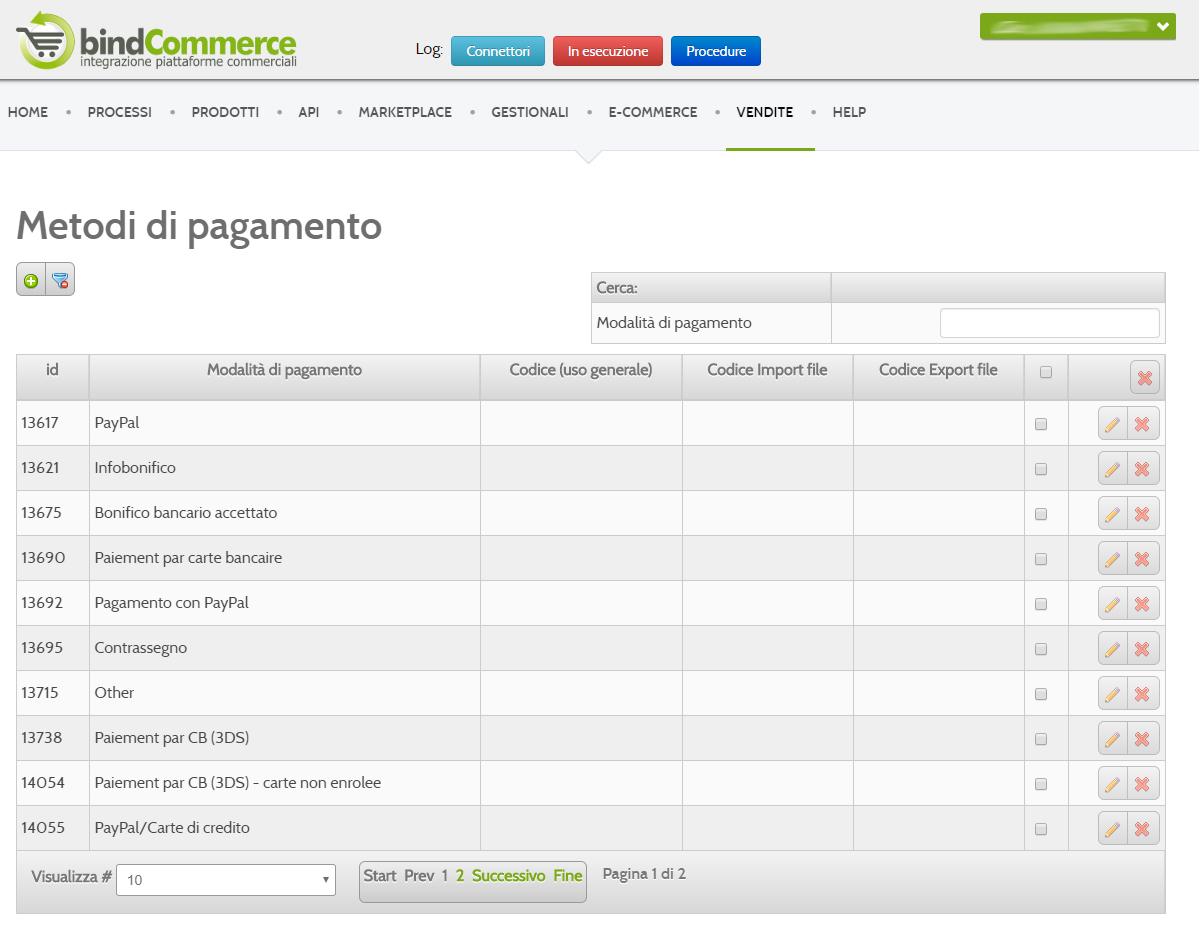1199x947 pixels.
Task: Toggle the select-all checkbox in header
Action: 1045,372
